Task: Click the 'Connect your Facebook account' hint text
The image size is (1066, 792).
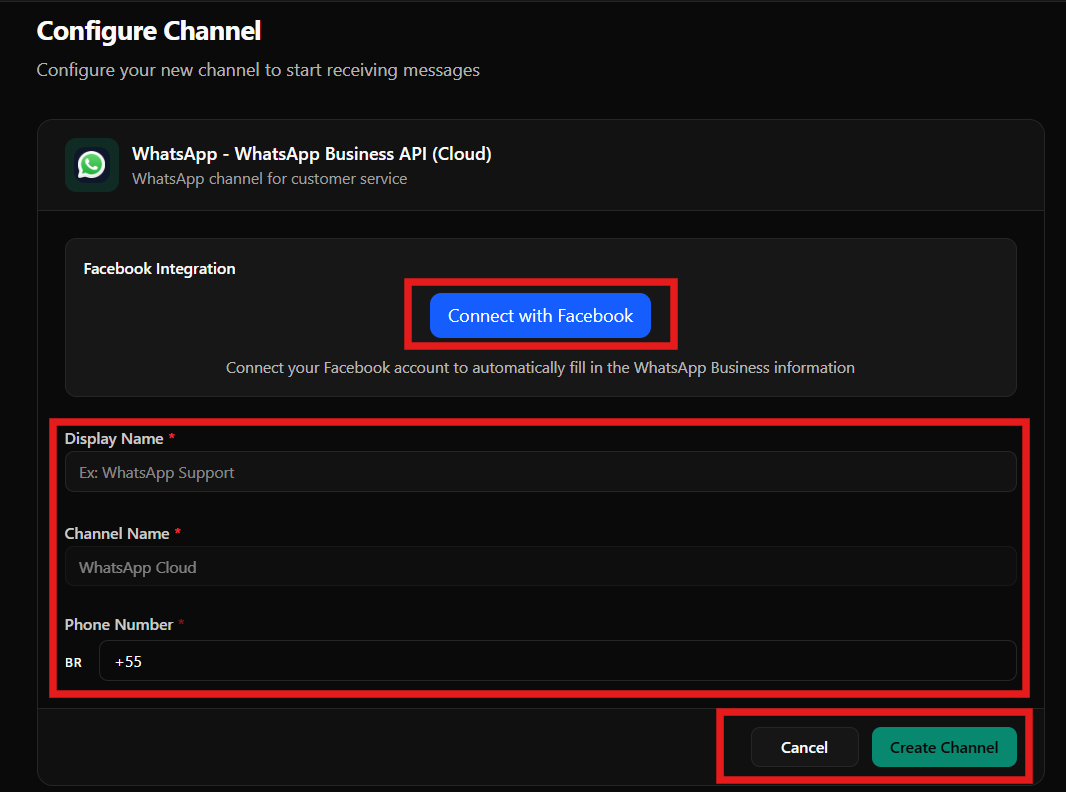Action: click(x=540, y=368)
